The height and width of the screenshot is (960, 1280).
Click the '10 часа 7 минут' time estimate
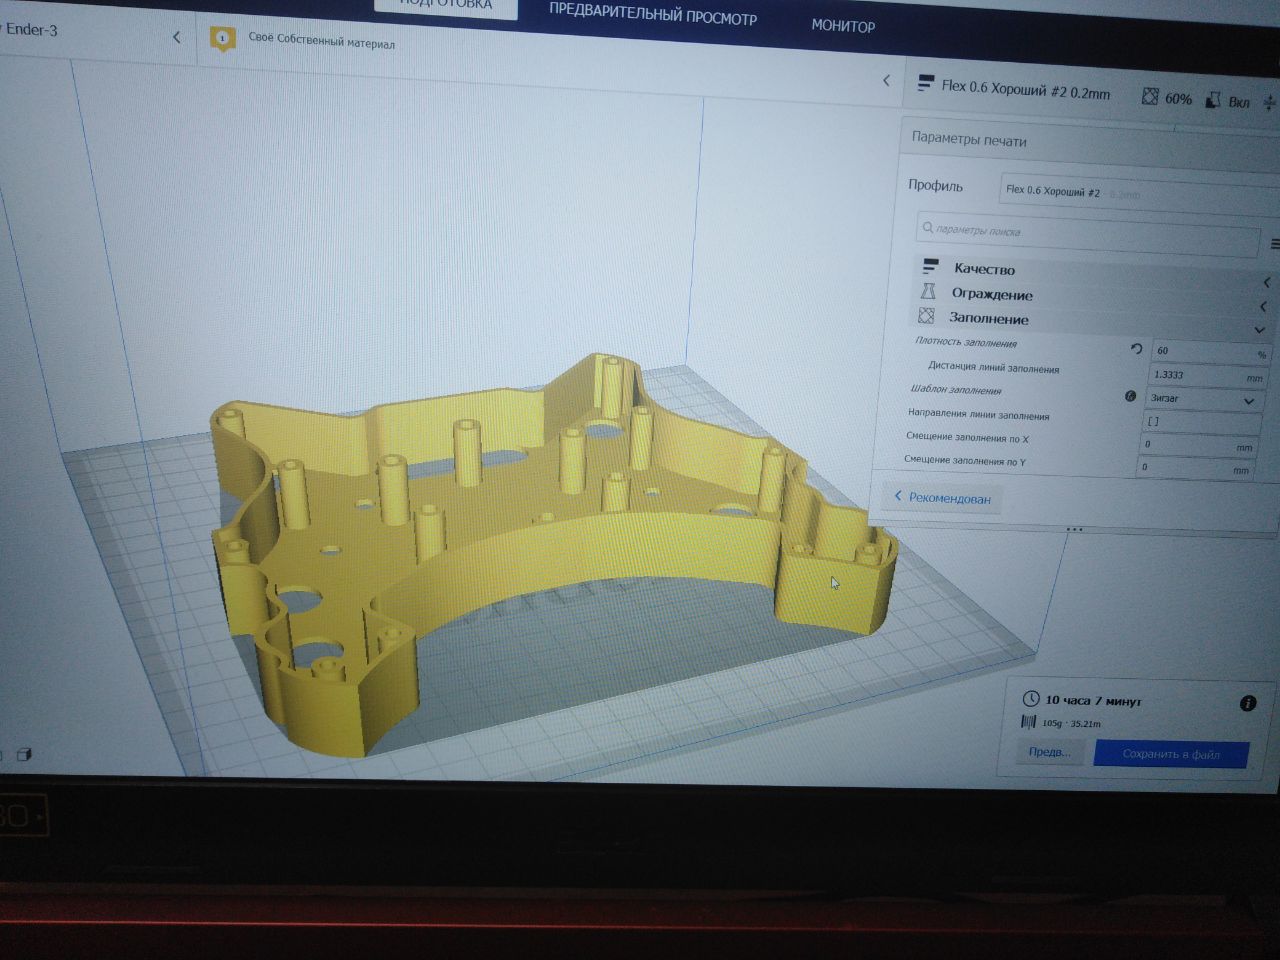pos(1093,701)
